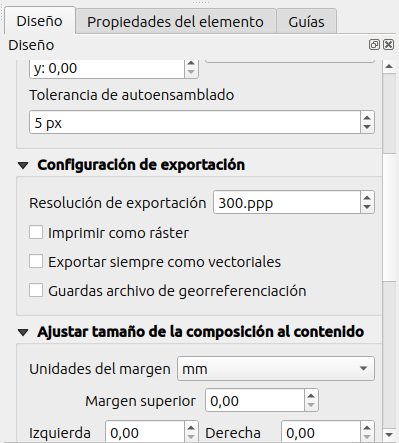Screen dimensions: 399x443
Task: Decrease the autoensamblado tolerance with down arrow
Action: point(367,128)
